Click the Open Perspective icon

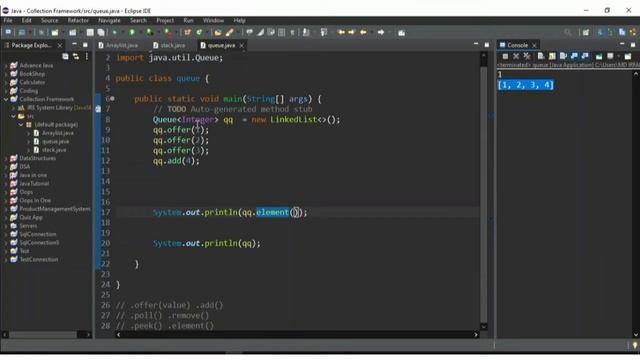point(586,32)
